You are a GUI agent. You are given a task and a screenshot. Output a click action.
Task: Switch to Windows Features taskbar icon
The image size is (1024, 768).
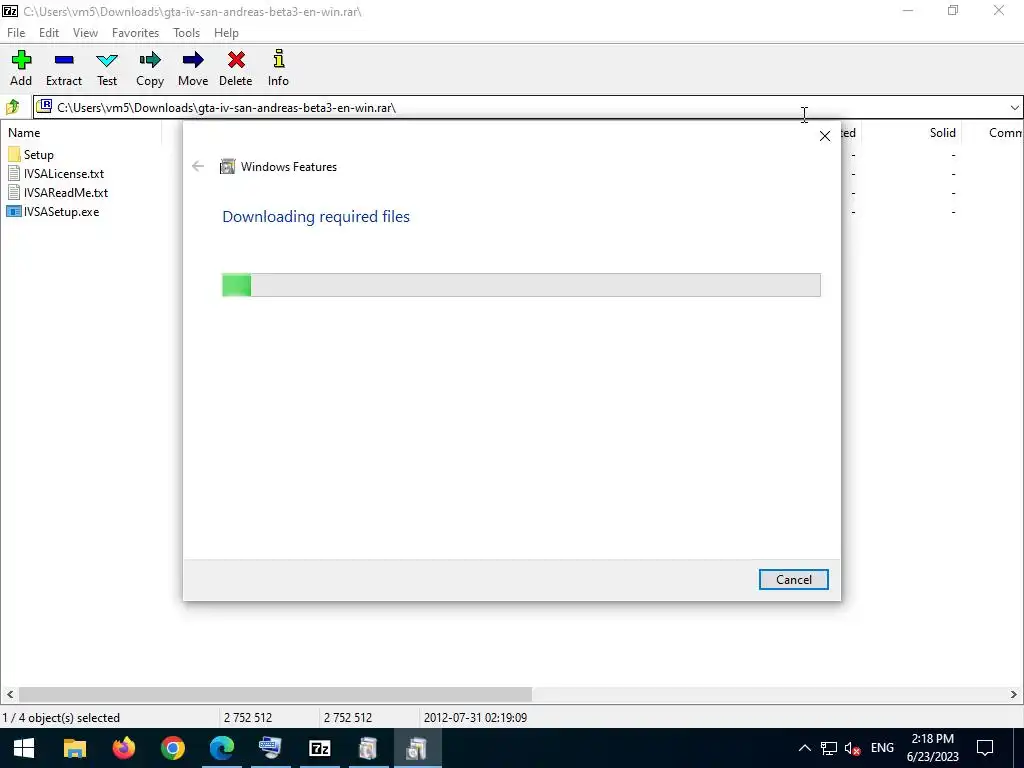417,748
